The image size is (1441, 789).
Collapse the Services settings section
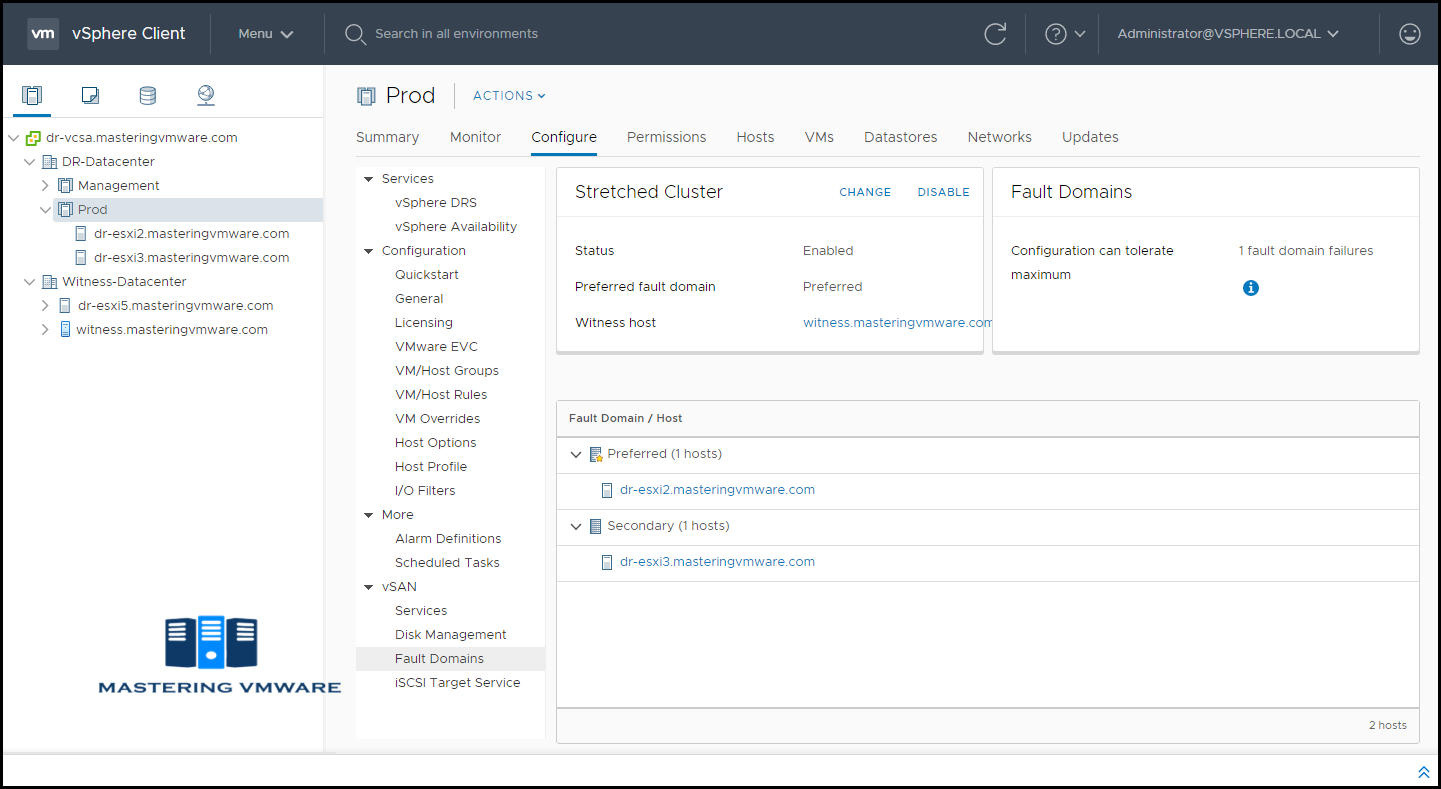point(368,179)
